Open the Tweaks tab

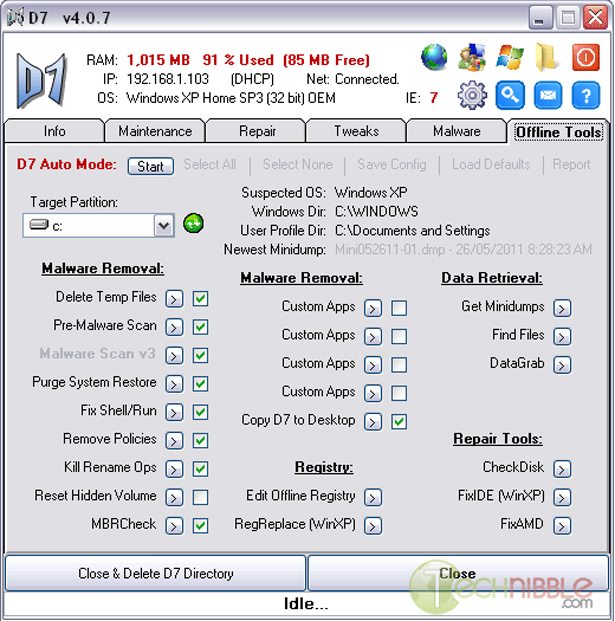point(356,131)
